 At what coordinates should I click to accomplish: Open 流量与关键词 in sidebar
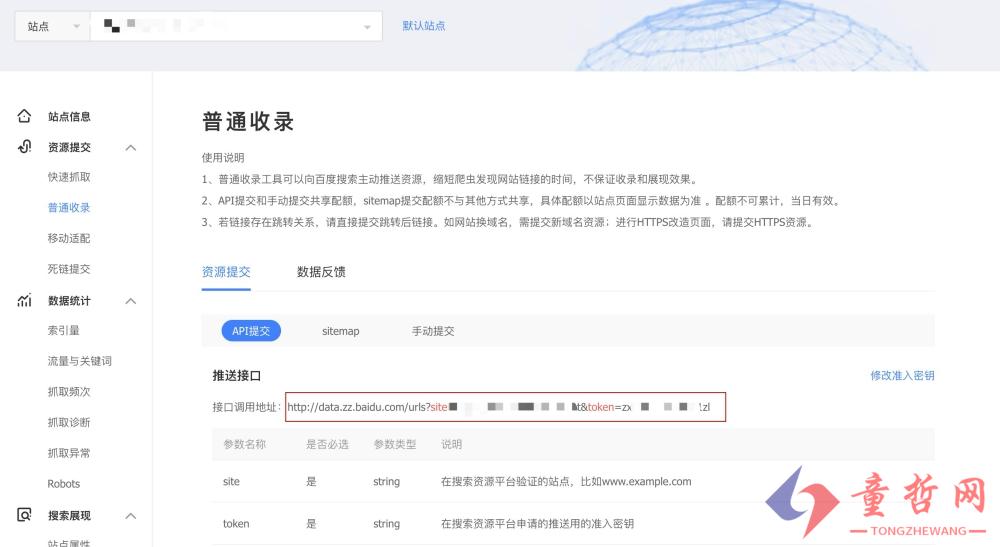80,361
